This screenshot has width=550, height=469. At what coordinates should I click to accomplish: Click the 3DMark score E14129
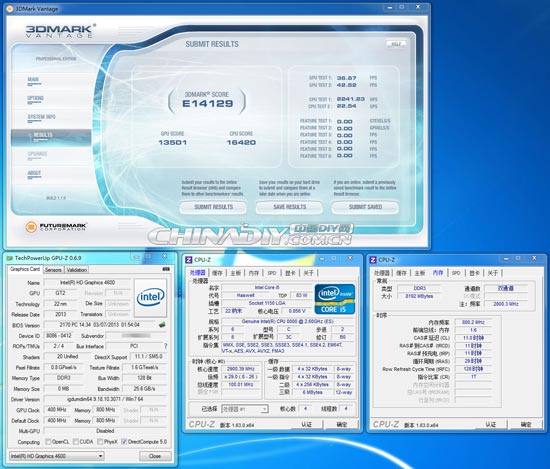[x=208, y=103]
